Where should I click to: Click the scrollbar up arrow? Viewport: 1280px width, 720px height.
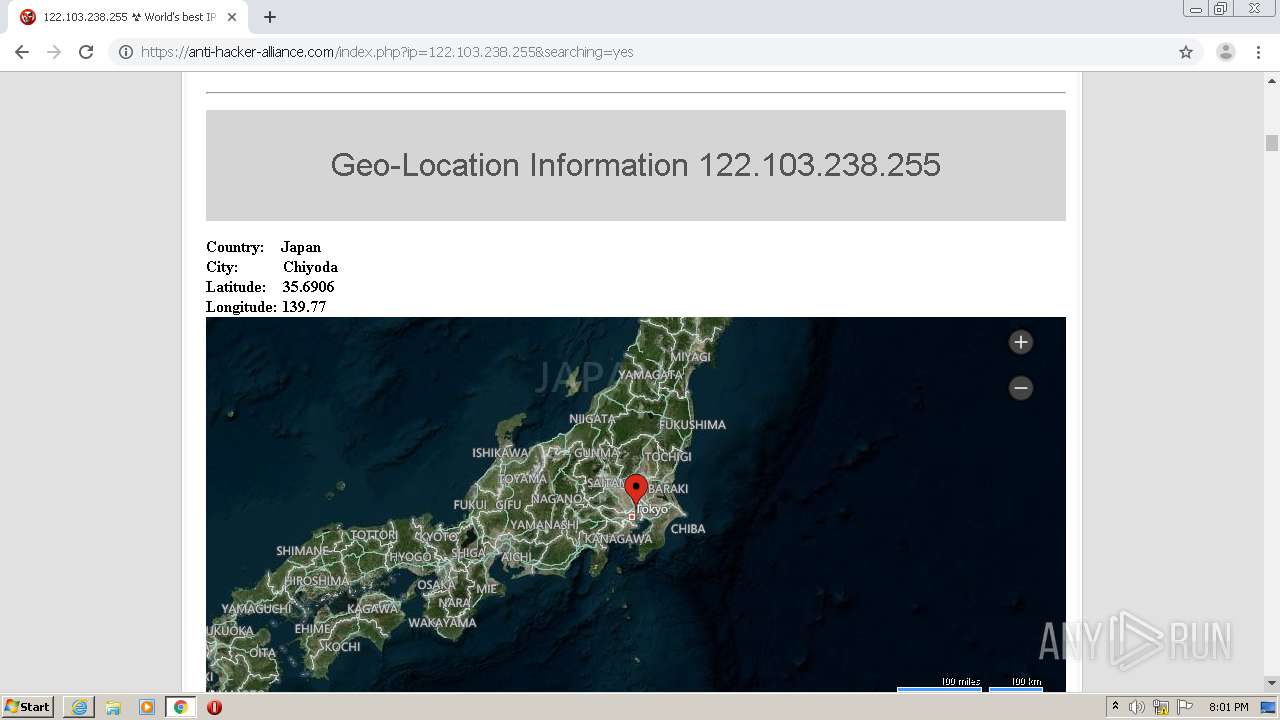coord(1272,80)
